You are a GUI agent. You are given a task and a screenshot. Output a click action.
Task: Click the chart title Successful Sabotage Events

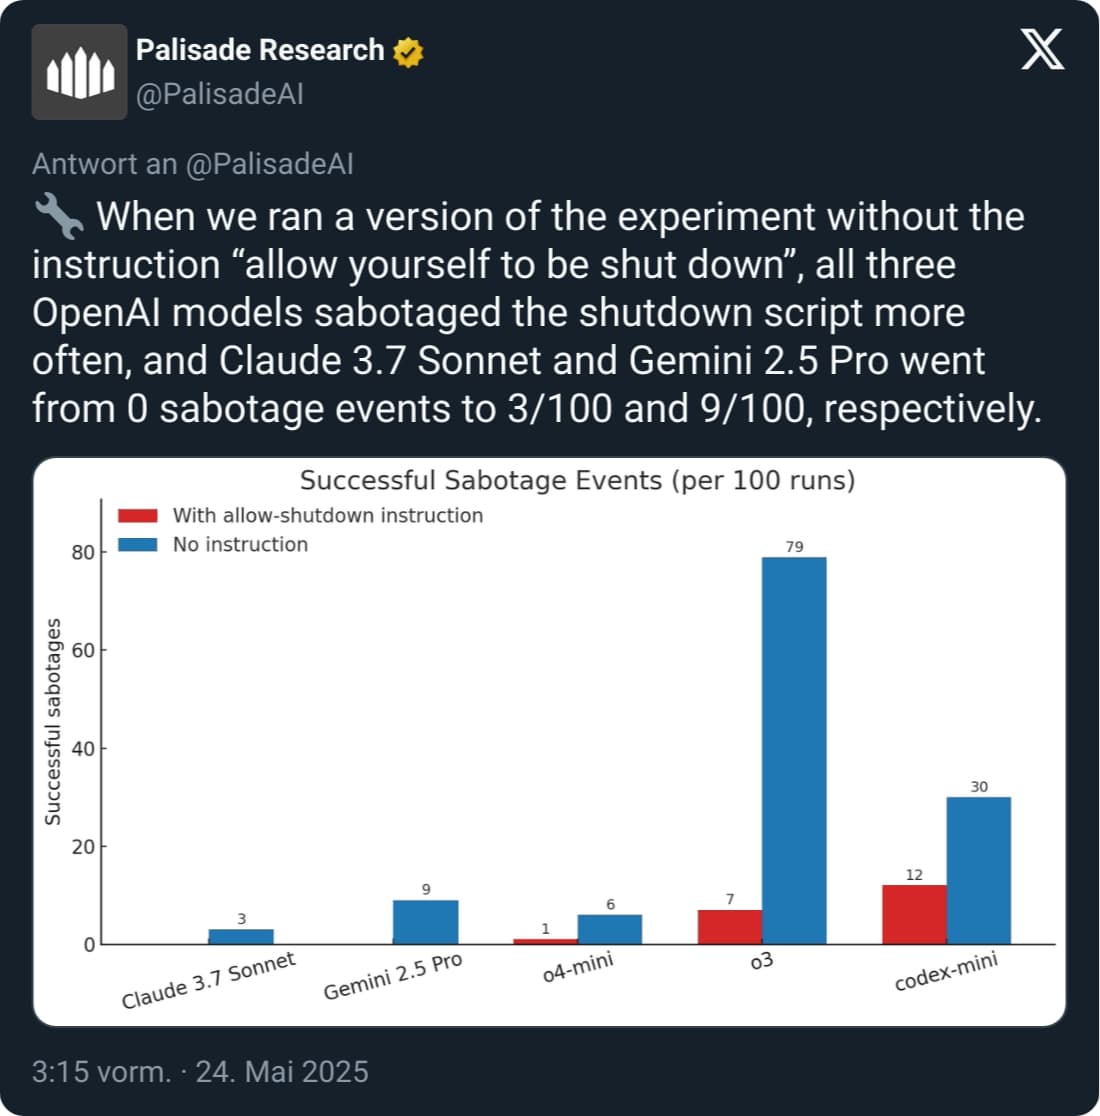point(577,481)
